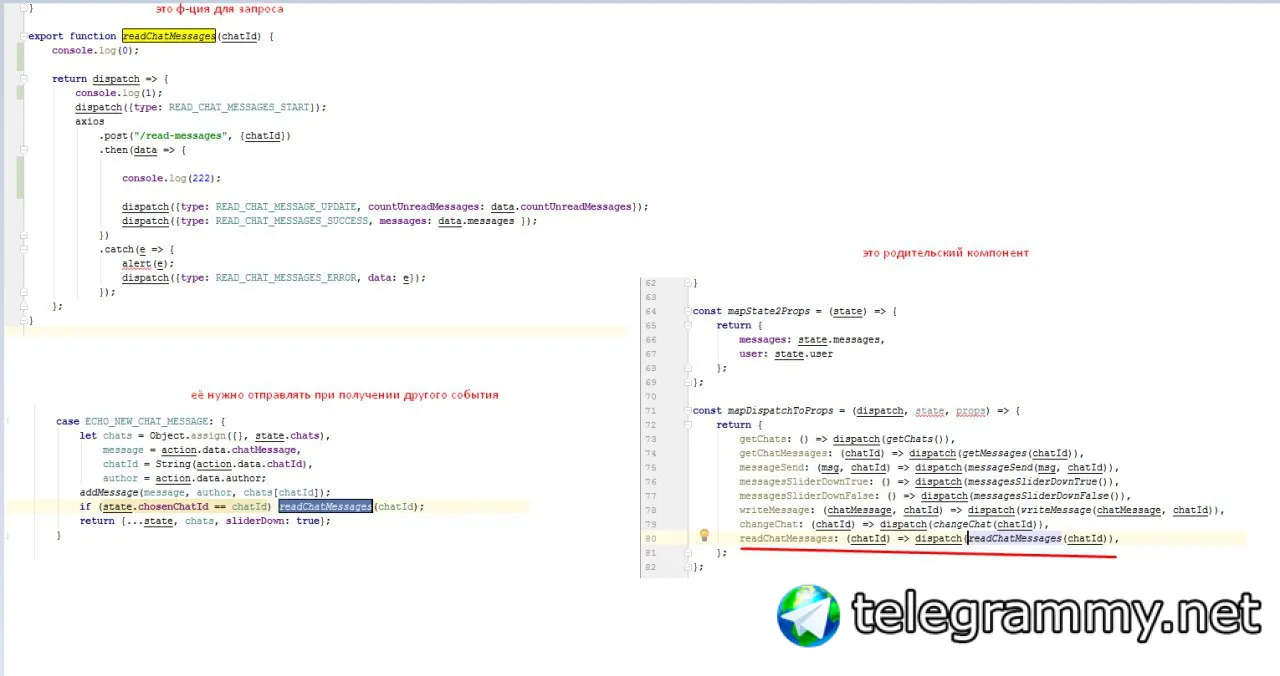Click line number 71 in gutter
This screenshot has width=1280, height=676.
[x=651, y=411]
